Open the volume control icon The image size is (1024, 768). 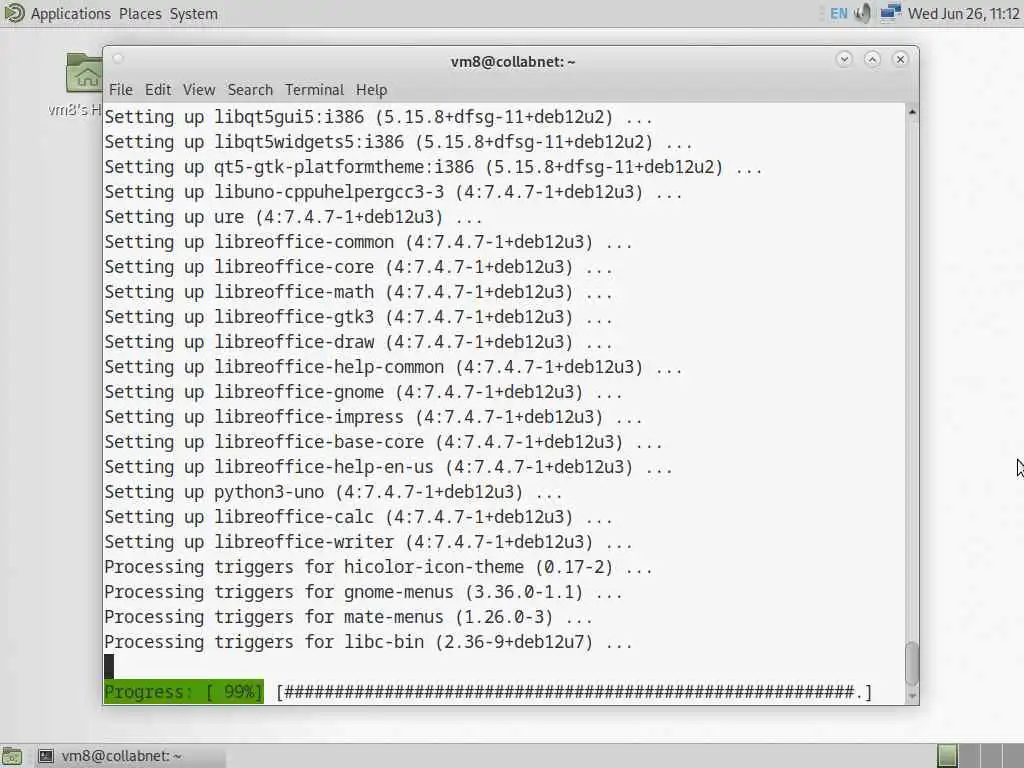point(863,13)
